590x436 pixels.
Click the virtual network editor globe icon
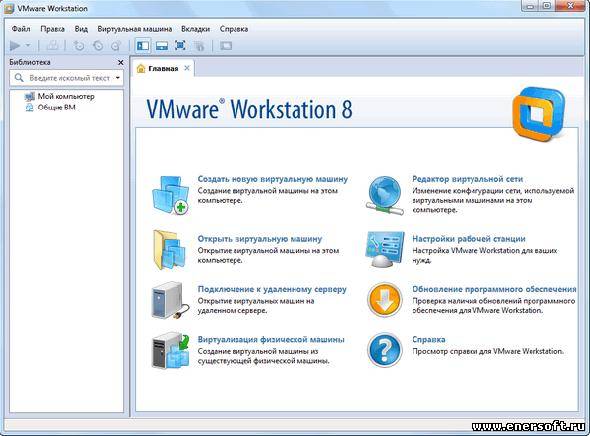385,195
